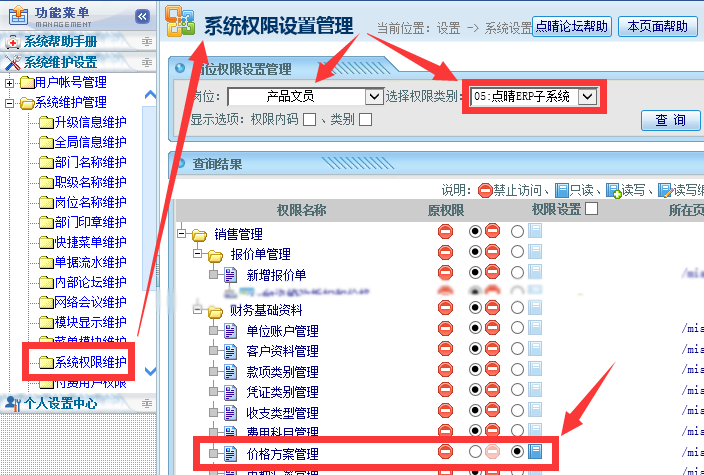This screenshot has width=704, height=475.
Task: Open the 个人设置中心 menu section
Action: pos(60,403)
